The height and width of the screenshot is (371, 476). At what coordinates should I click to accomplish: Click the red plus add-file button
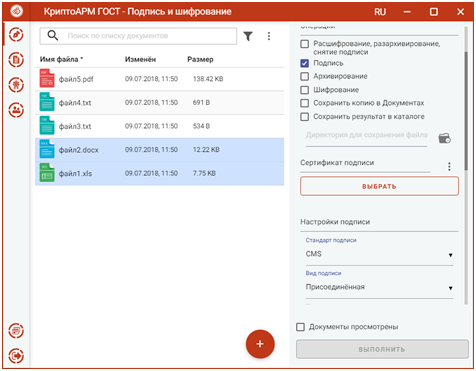point(260,344)
